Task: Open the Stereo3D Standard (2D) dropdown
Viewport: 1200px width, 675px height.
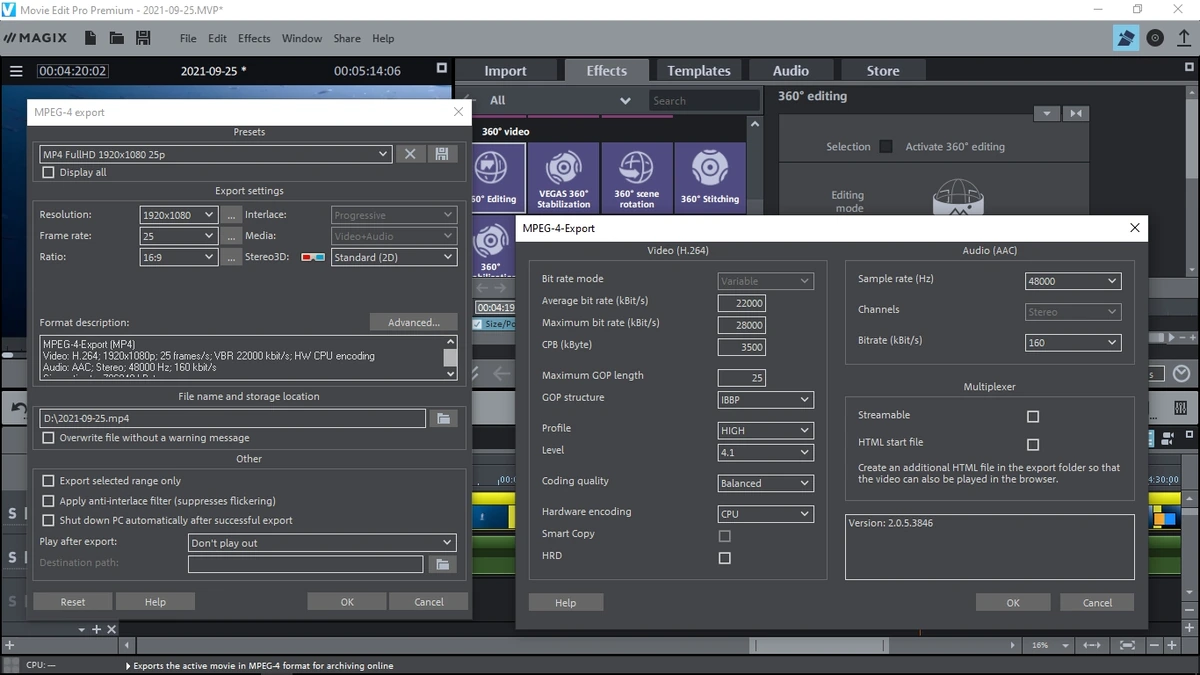Action: point(394,257)
